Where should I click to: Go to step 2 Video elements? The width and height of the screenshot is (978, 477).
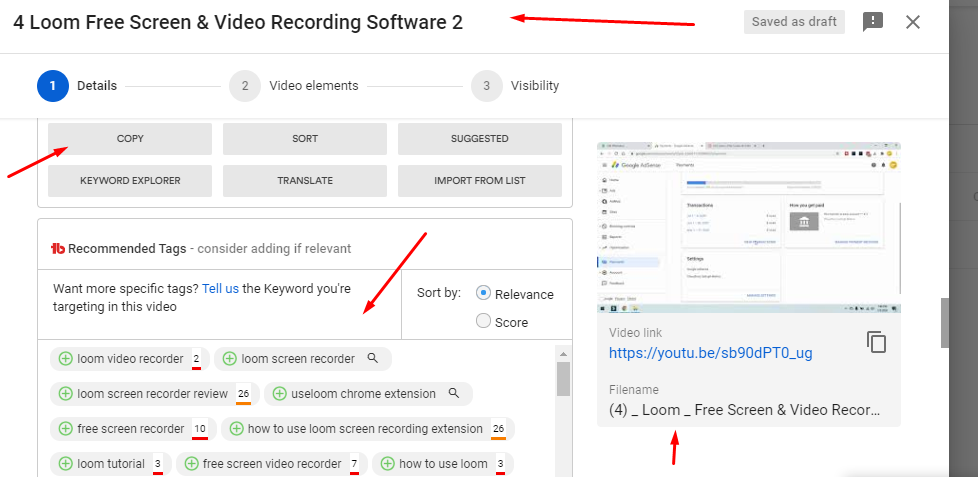[x=294, y=86]
